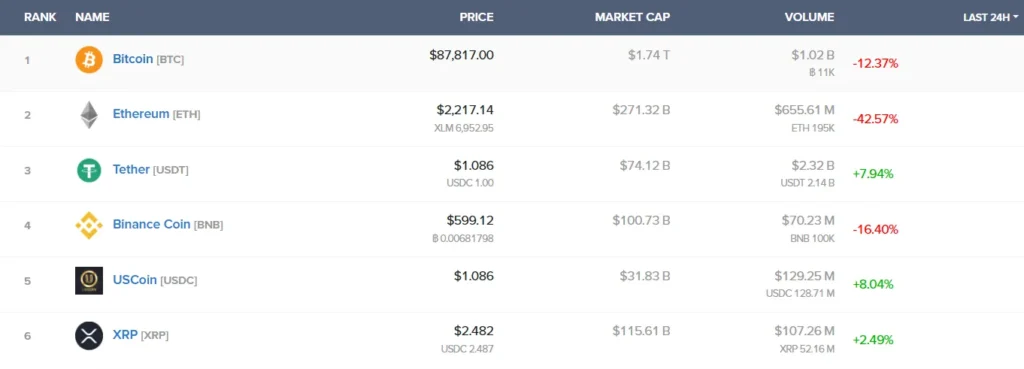This screenshot has width=1024, height=369.
Task: Click the black USCoin logo icon
Action: 89,281
